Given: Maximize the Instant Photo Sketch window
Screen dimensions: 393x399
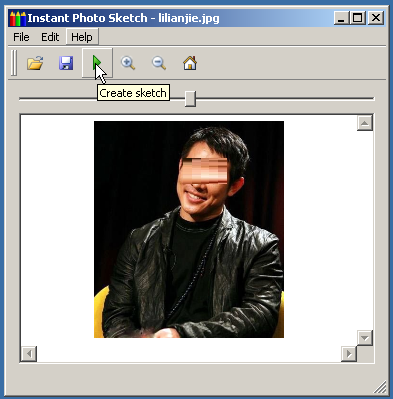Looking at the screenshot, I should click(357, 18).
